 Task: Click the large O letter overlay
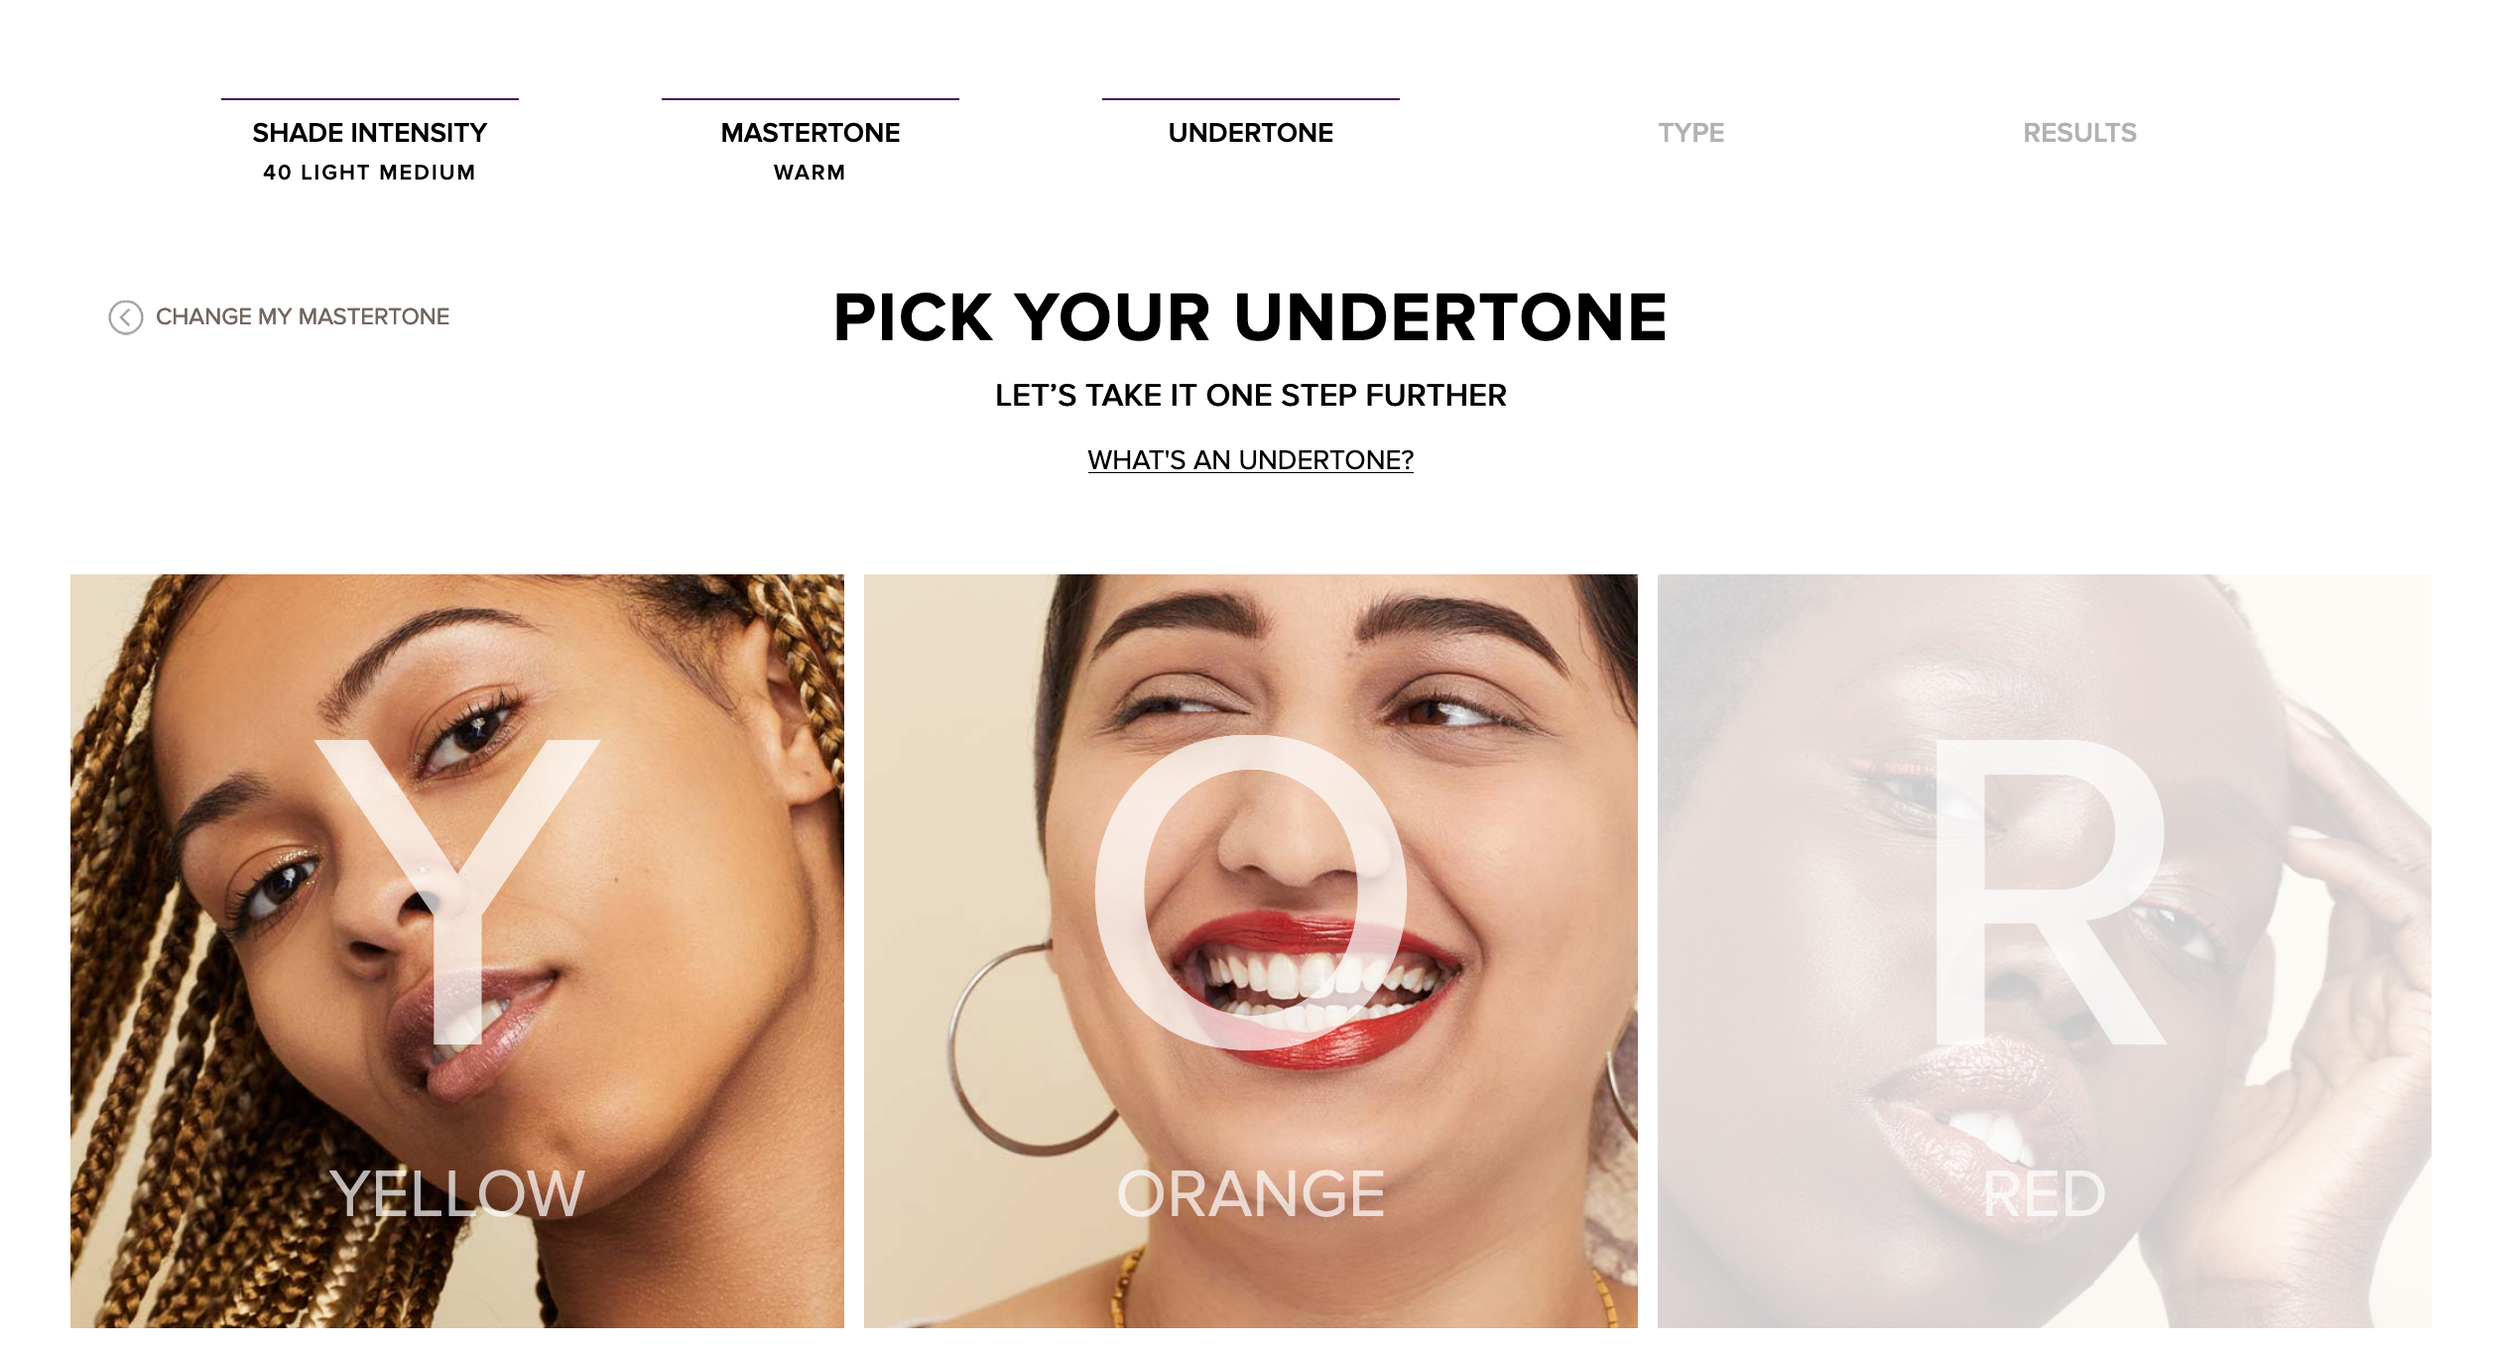coord(1250,892)
